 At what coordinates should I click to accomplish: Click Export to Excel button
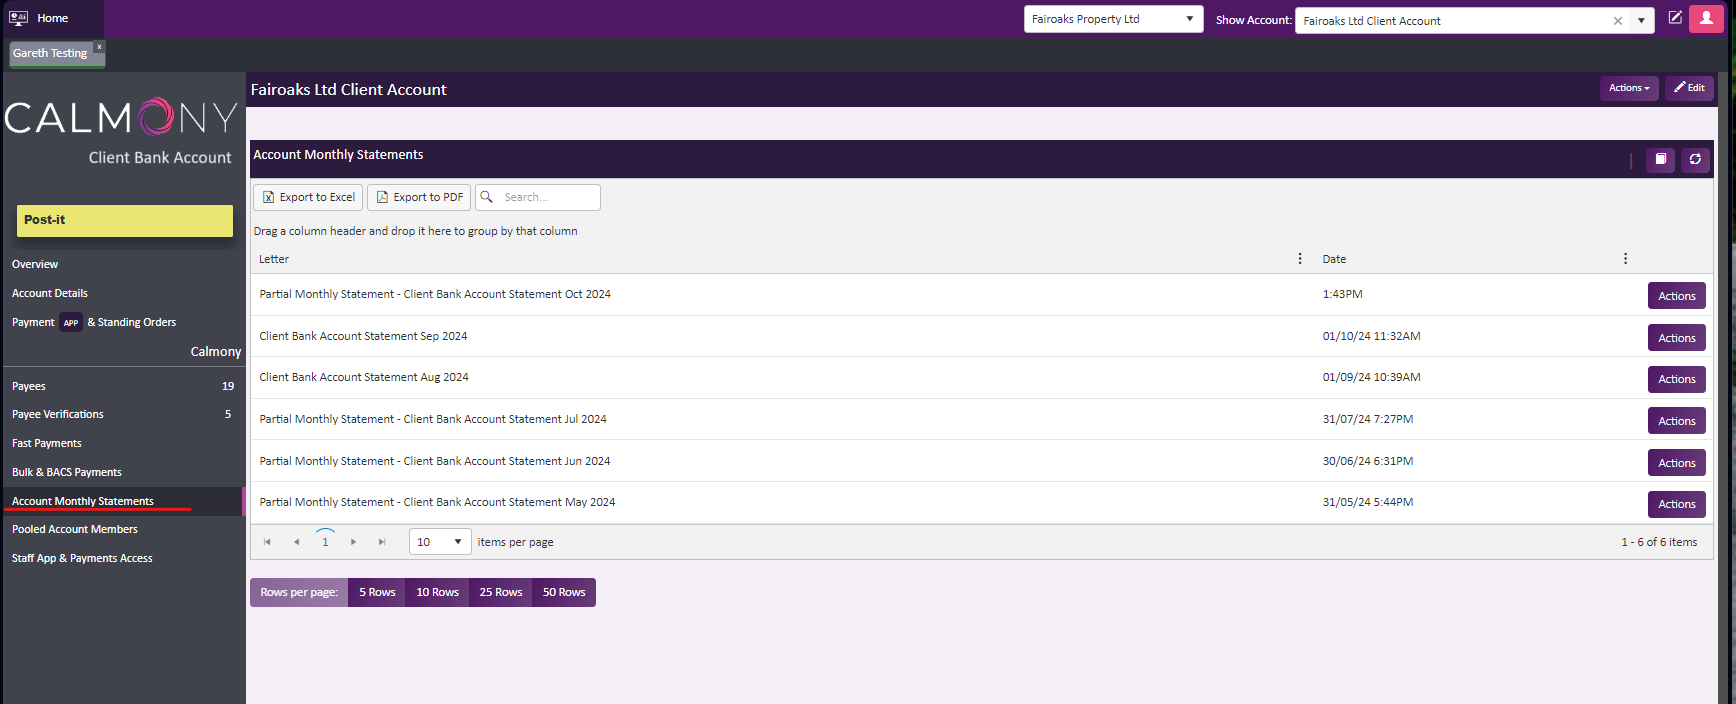tap(308, 197)
